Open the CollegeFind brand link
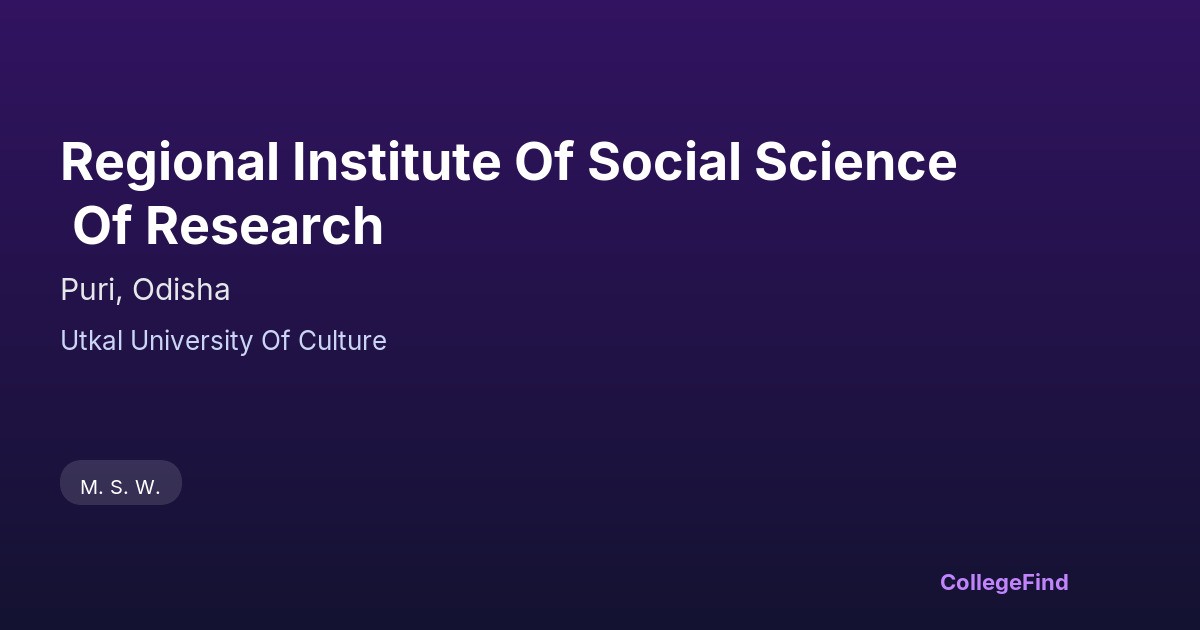 [1003, 582]
